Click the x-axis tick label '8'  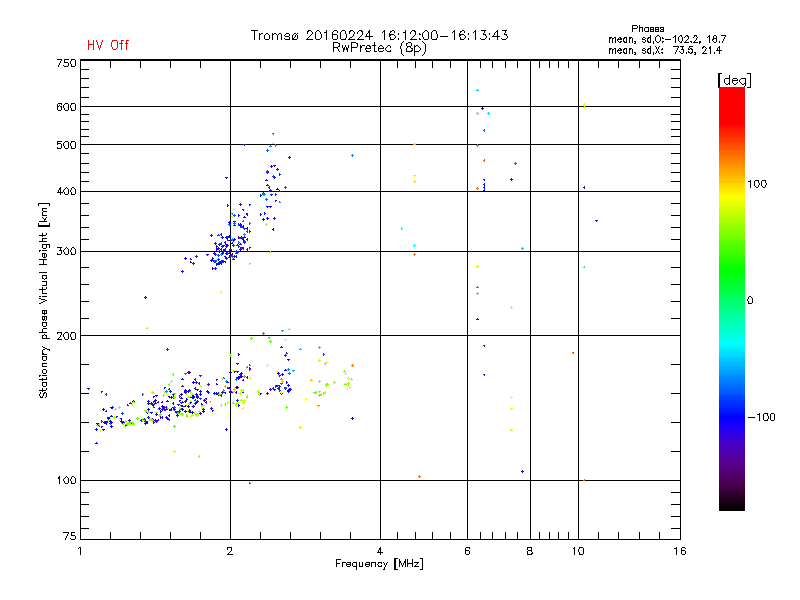pyautogui.click(x=530, y=551)
